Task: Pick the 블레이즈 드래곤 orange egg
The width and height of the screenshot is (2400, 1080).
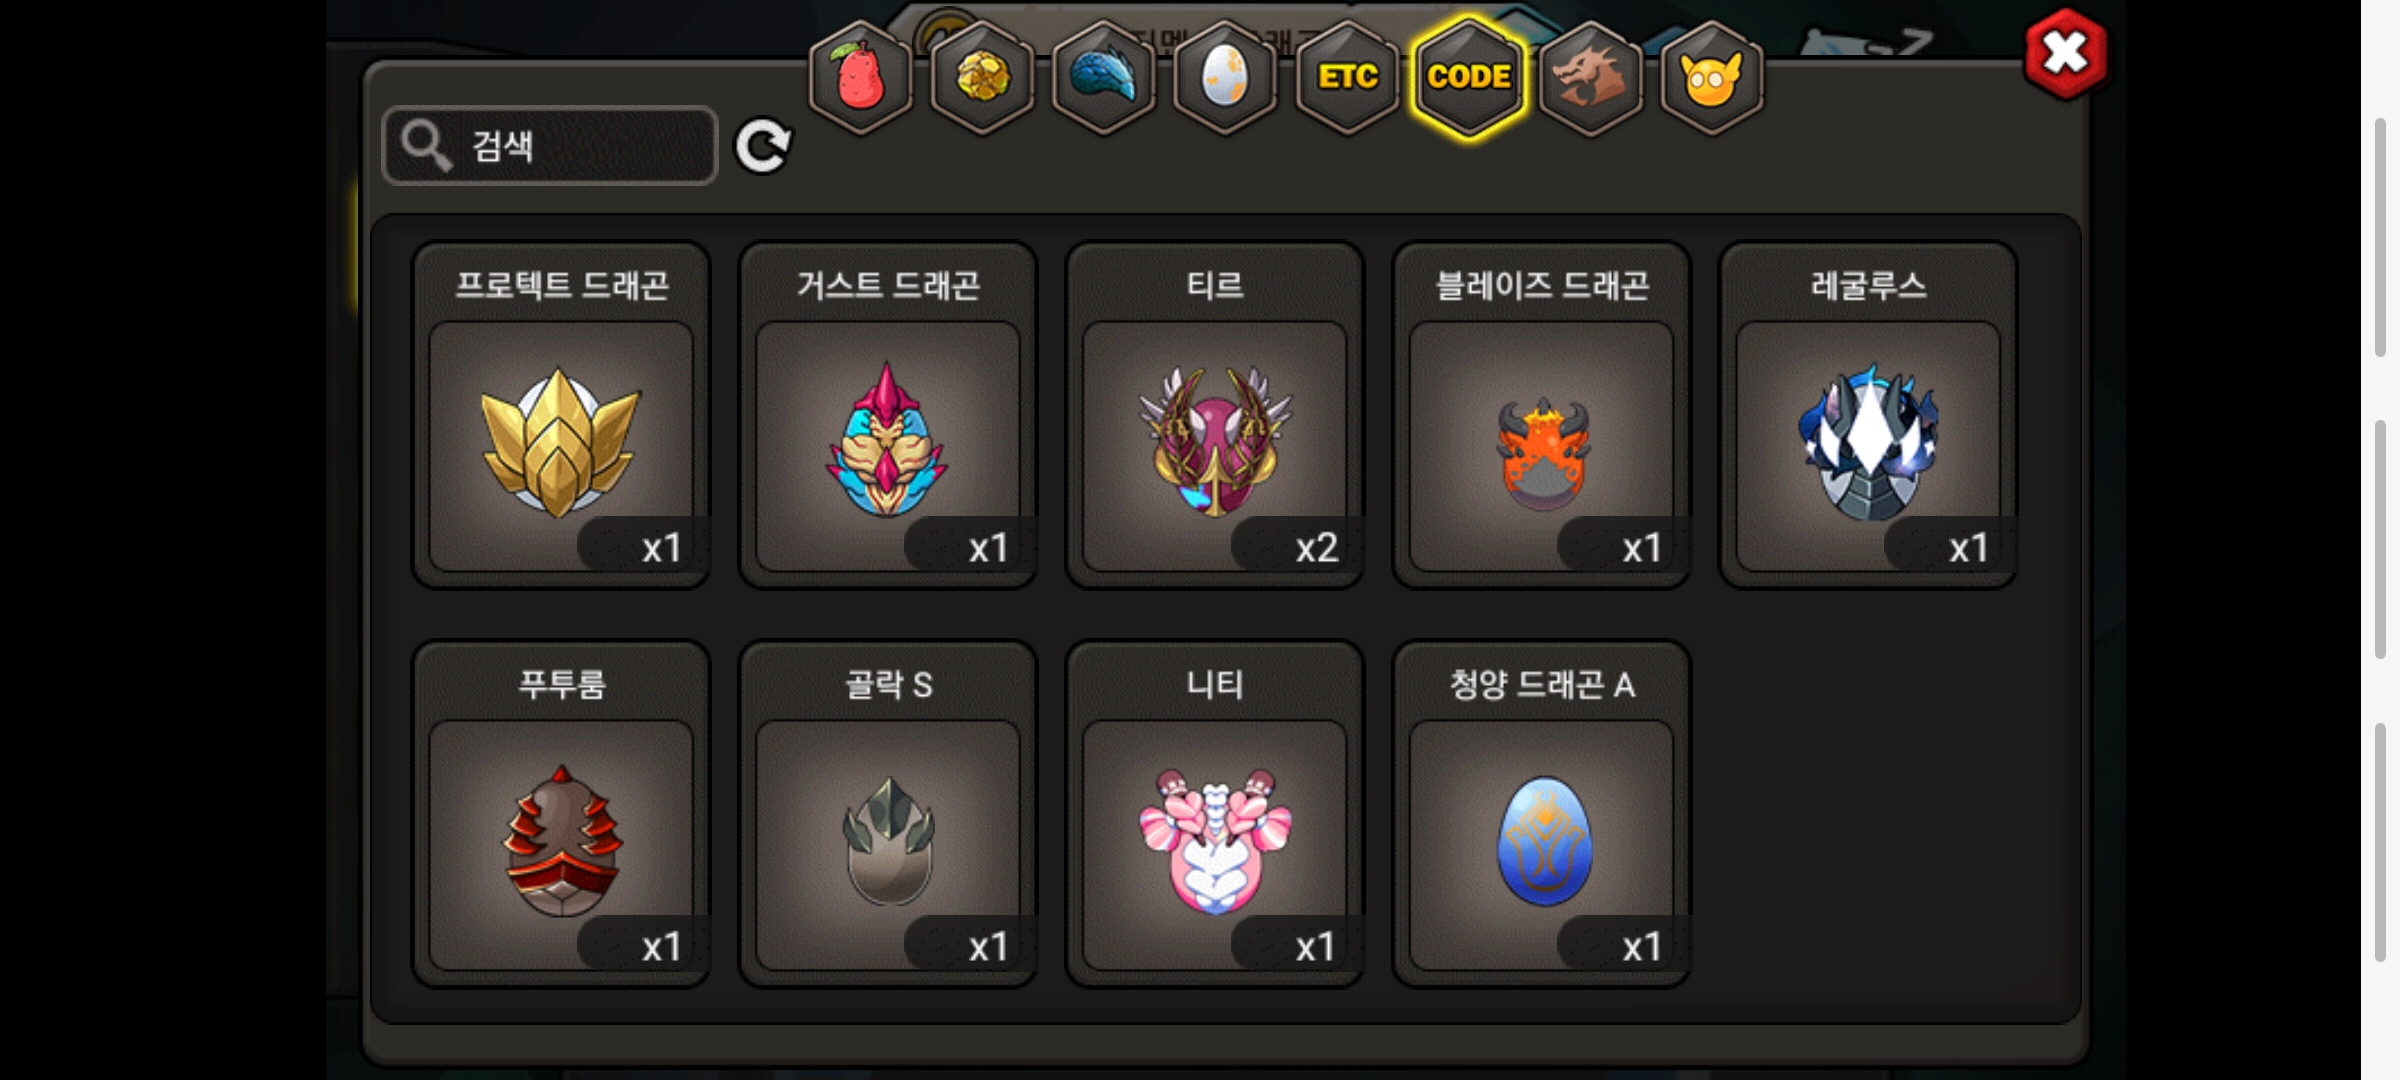Action: 1542,415
